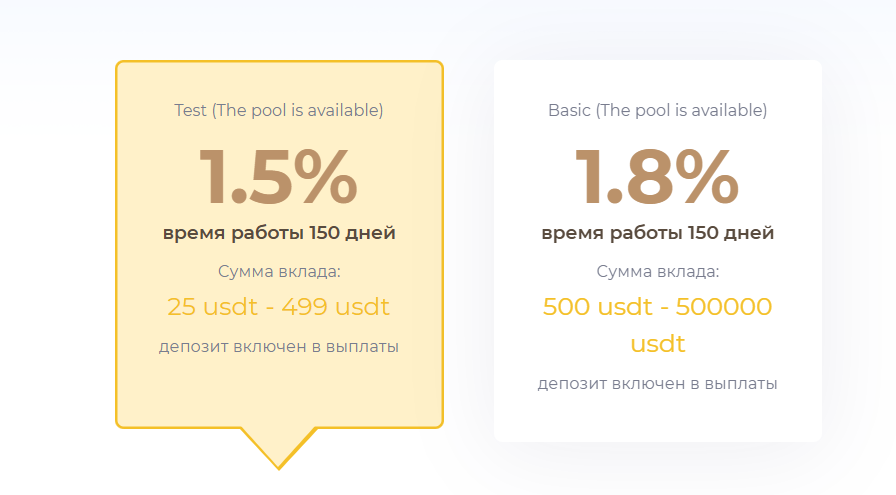Viewport: 896px width, 495px height.
Task: Click 'Сумма вклада:' label in Basic card
Action: click(658, 271)
